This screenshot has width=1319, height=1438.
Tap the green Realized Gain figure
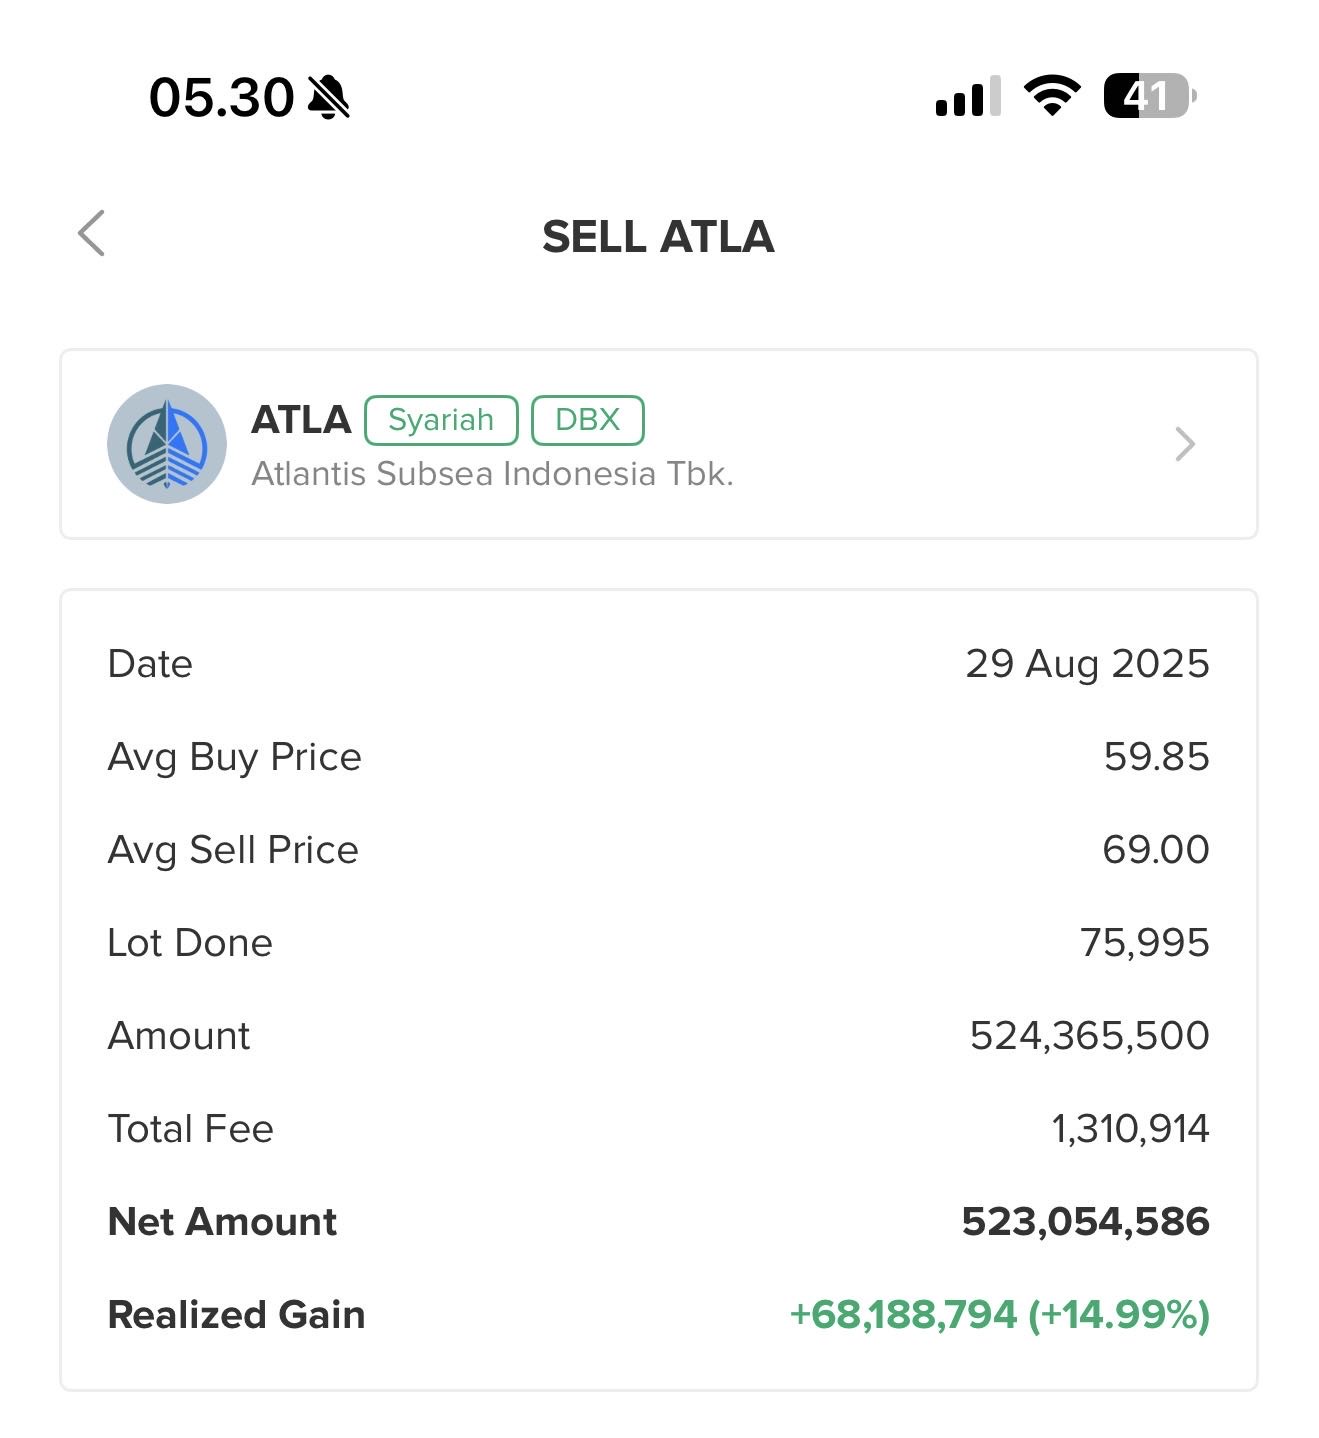[1000, 1315]
